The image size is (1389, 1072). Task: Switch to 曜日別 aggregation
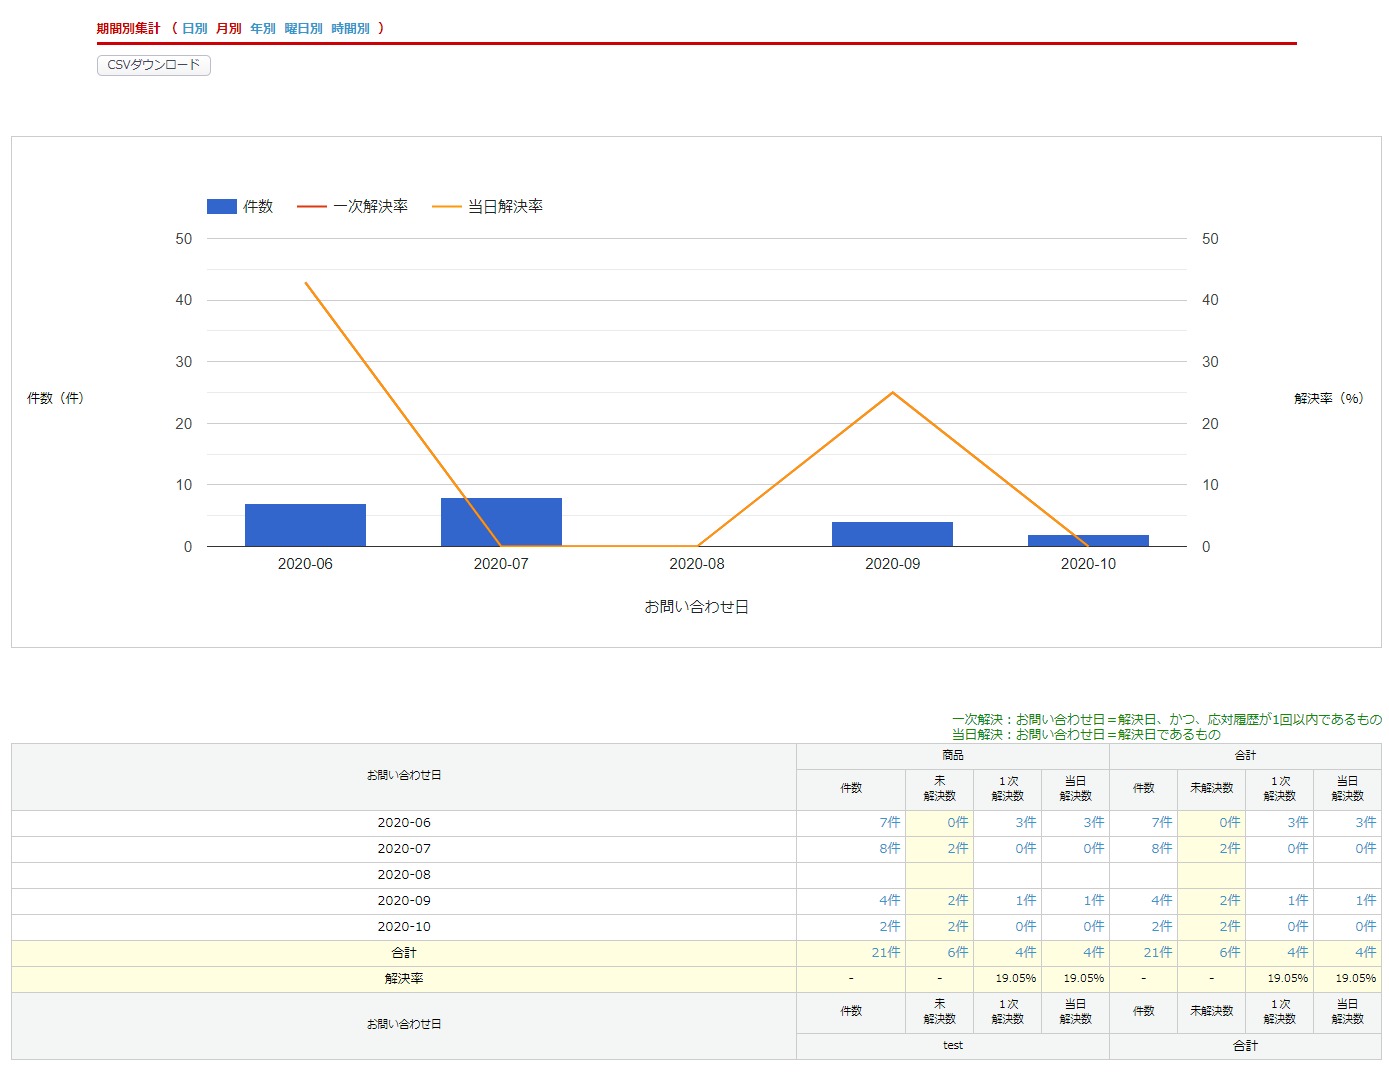(303, 29)
